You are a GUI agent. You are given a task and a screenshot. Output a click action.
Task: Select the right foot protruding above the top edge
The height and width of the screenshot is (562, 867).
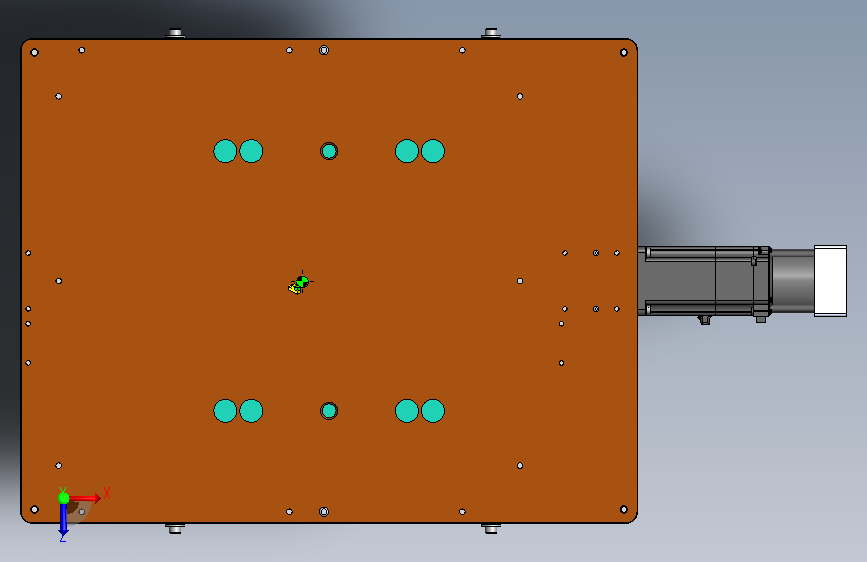pos(491,33)
